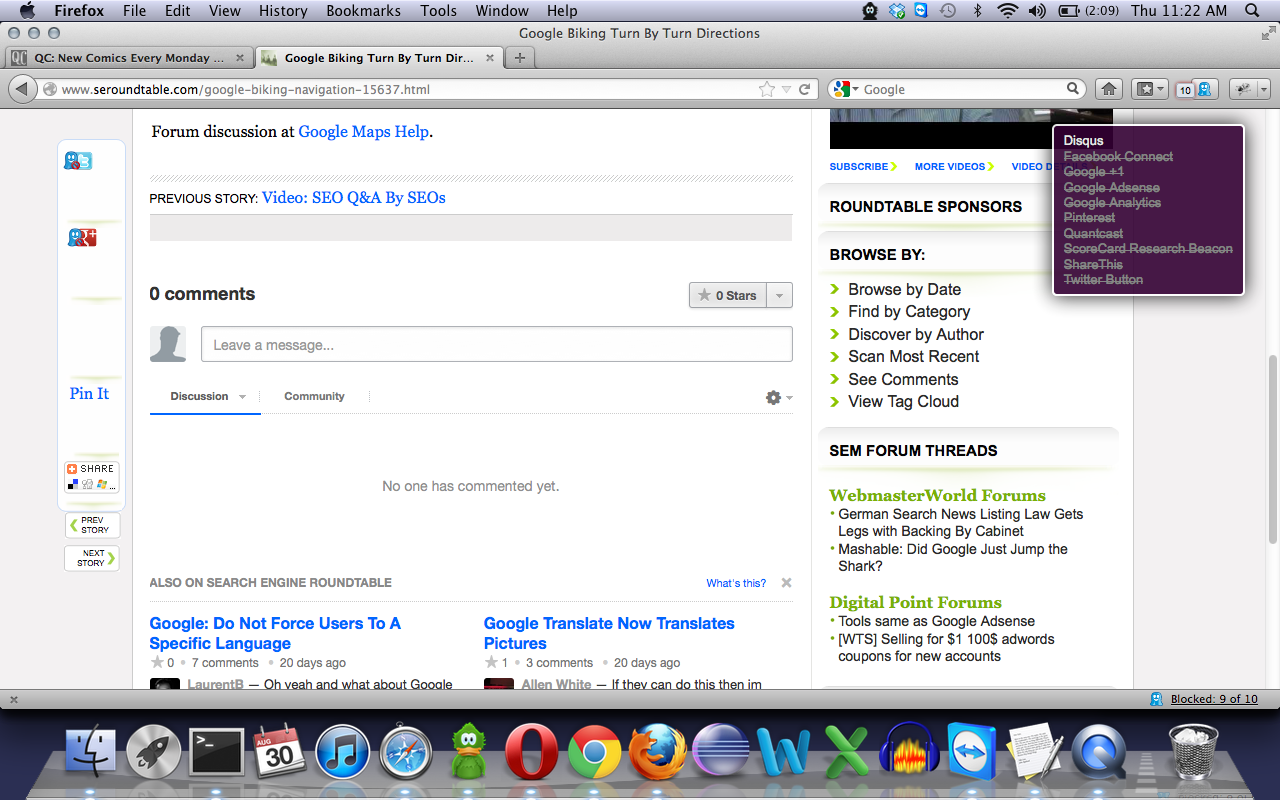This screenshot has height=800, width=1280.
Task: Toggle blocking for Disqus in Ghostery list
Action: point(1083,141)
